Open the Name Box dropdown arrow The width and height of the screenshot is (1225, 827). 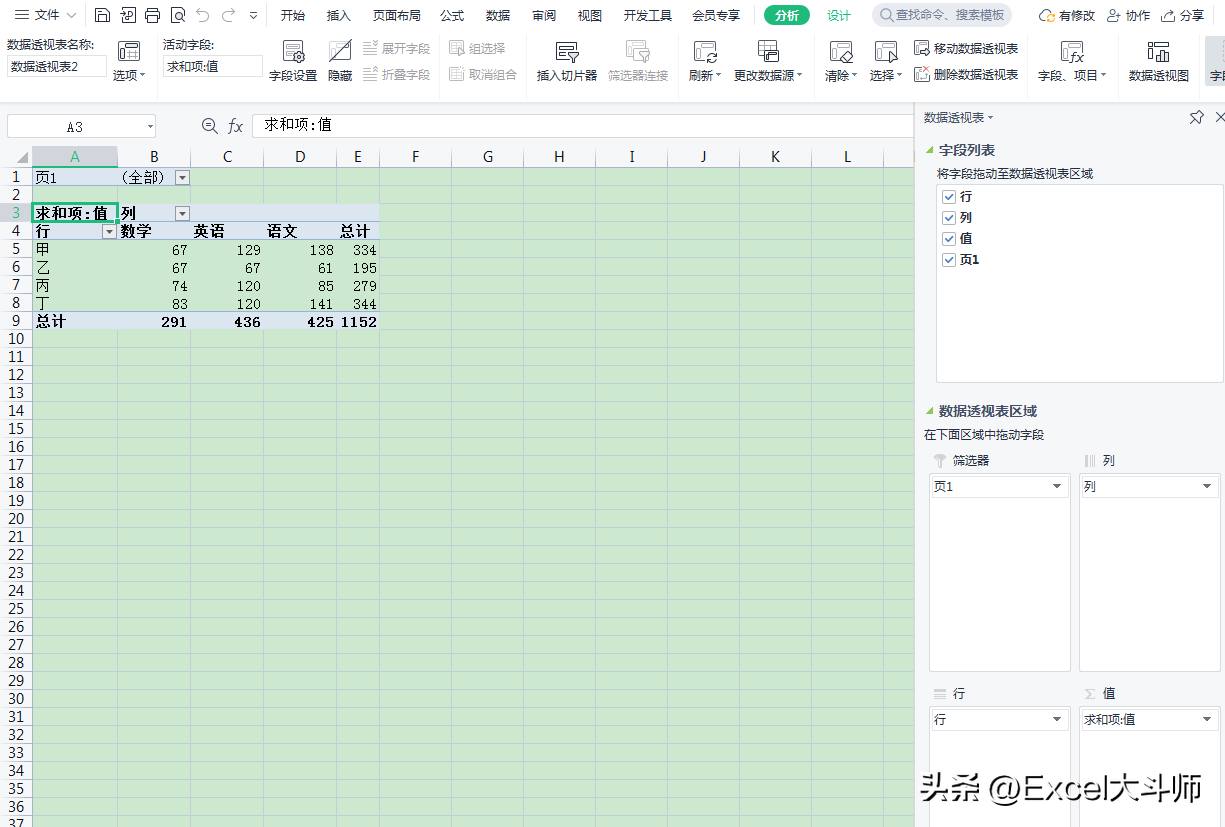click(x=150, y=127)
